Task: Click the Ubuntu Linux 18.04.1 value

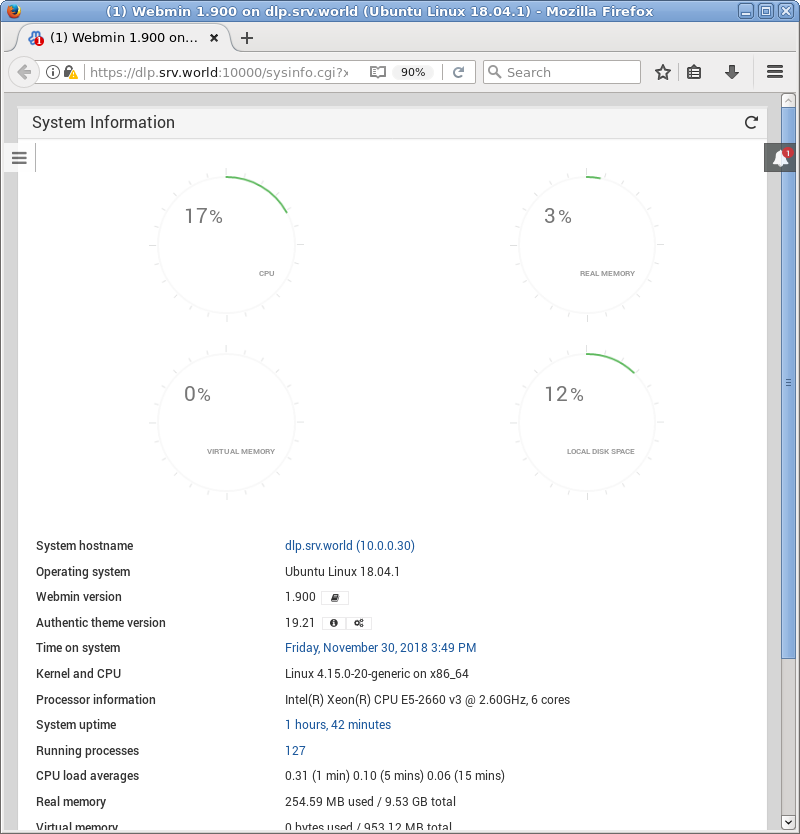Action: tap(342, 572)
